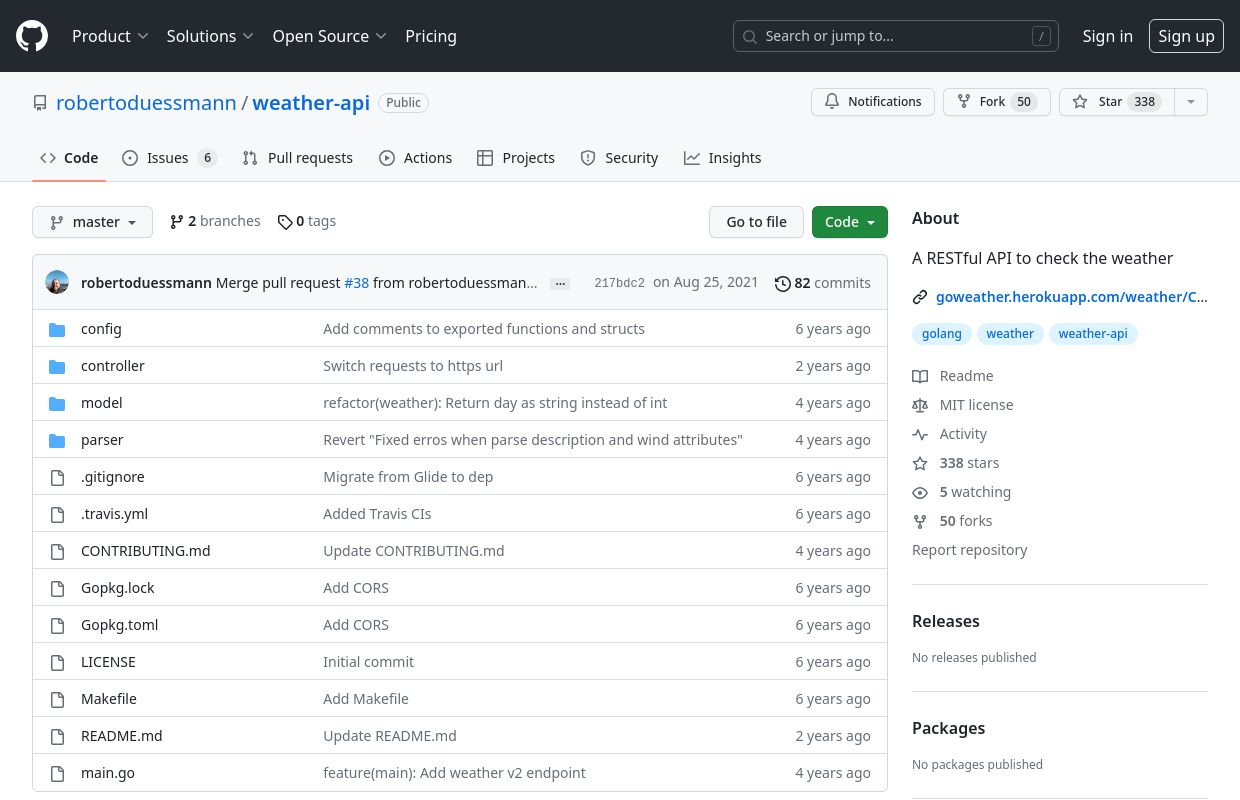The height and width of the screenshot is (800, 1240).
Task: Expand the Solutions menu
Action: coord(210,36)
